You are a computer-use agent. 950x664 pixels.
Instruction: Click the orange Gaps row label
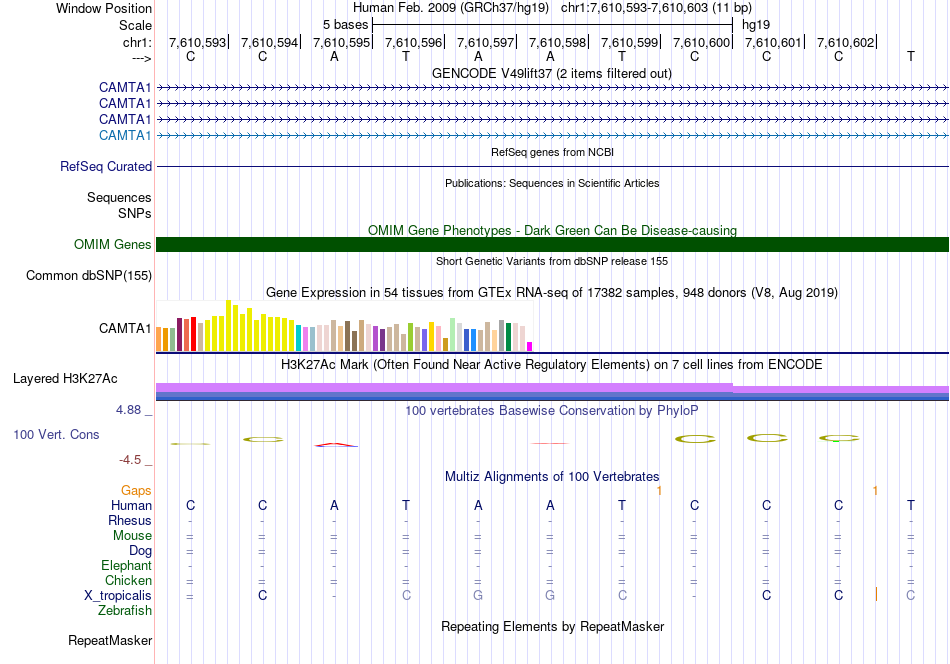(x=136, y=490)
